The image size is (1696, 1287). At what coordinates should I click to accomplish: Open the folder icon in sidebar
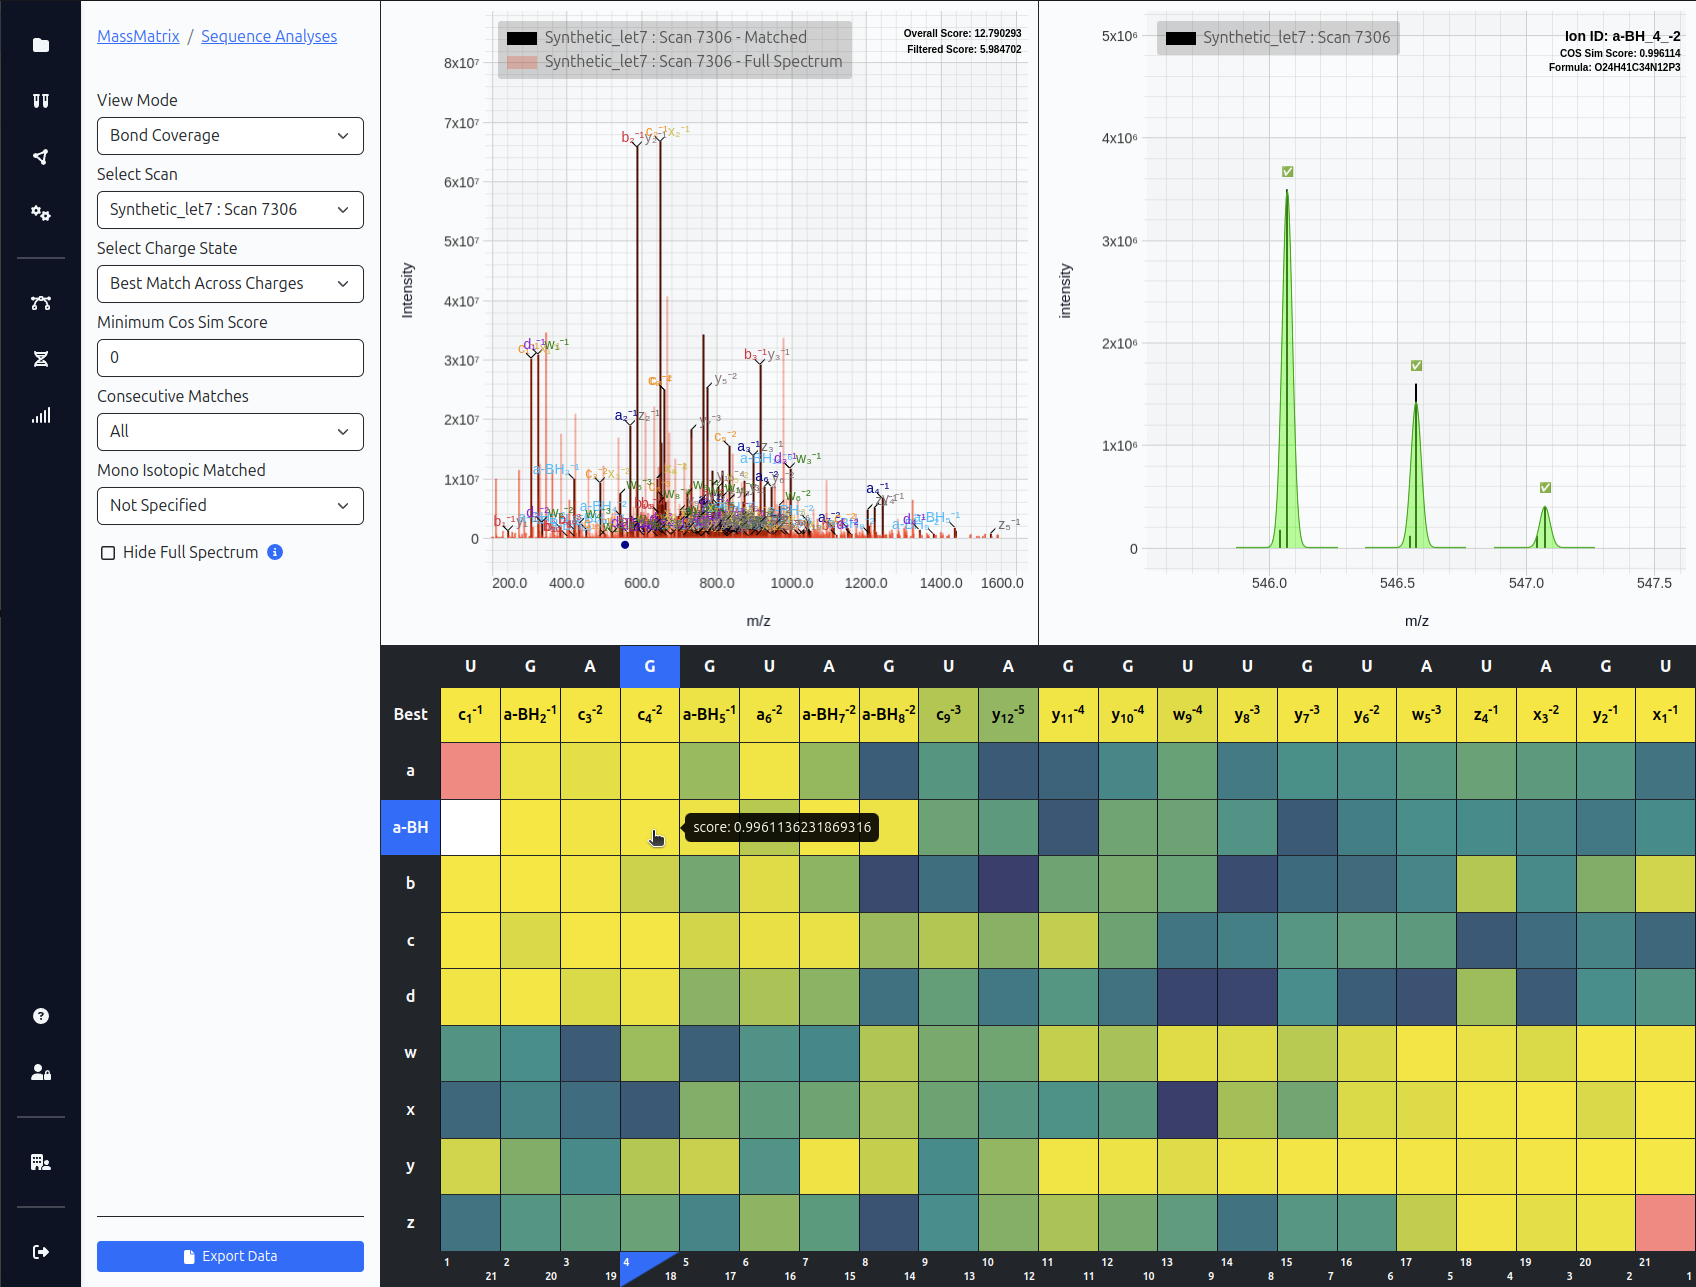tap(41, 45)
